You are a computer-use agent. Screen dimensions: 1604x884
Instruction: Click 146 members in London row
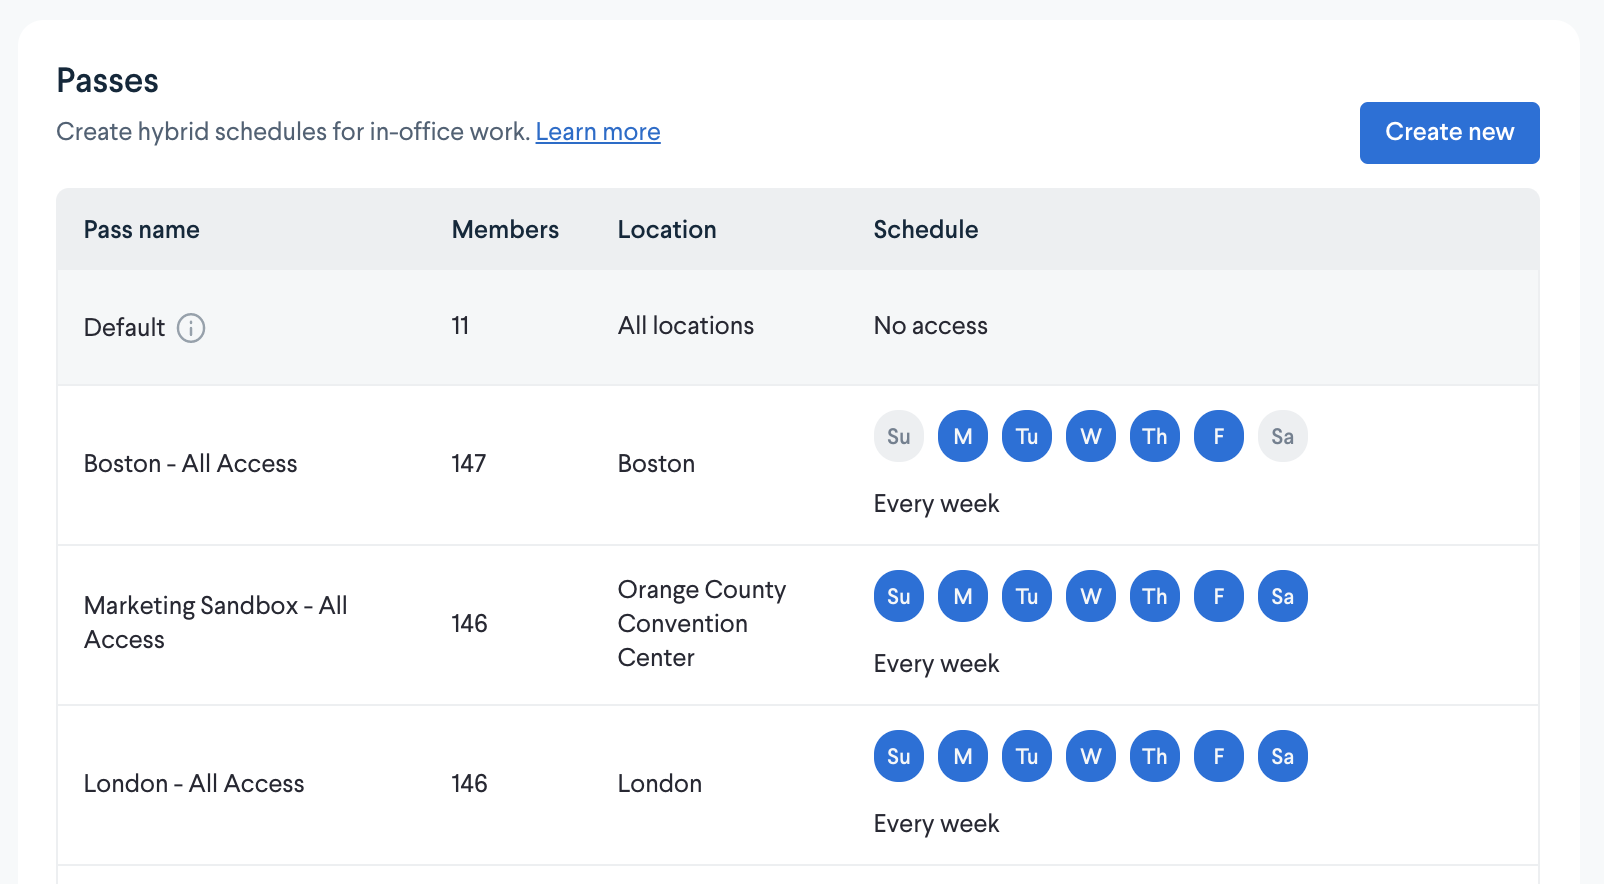pos(469,783)
